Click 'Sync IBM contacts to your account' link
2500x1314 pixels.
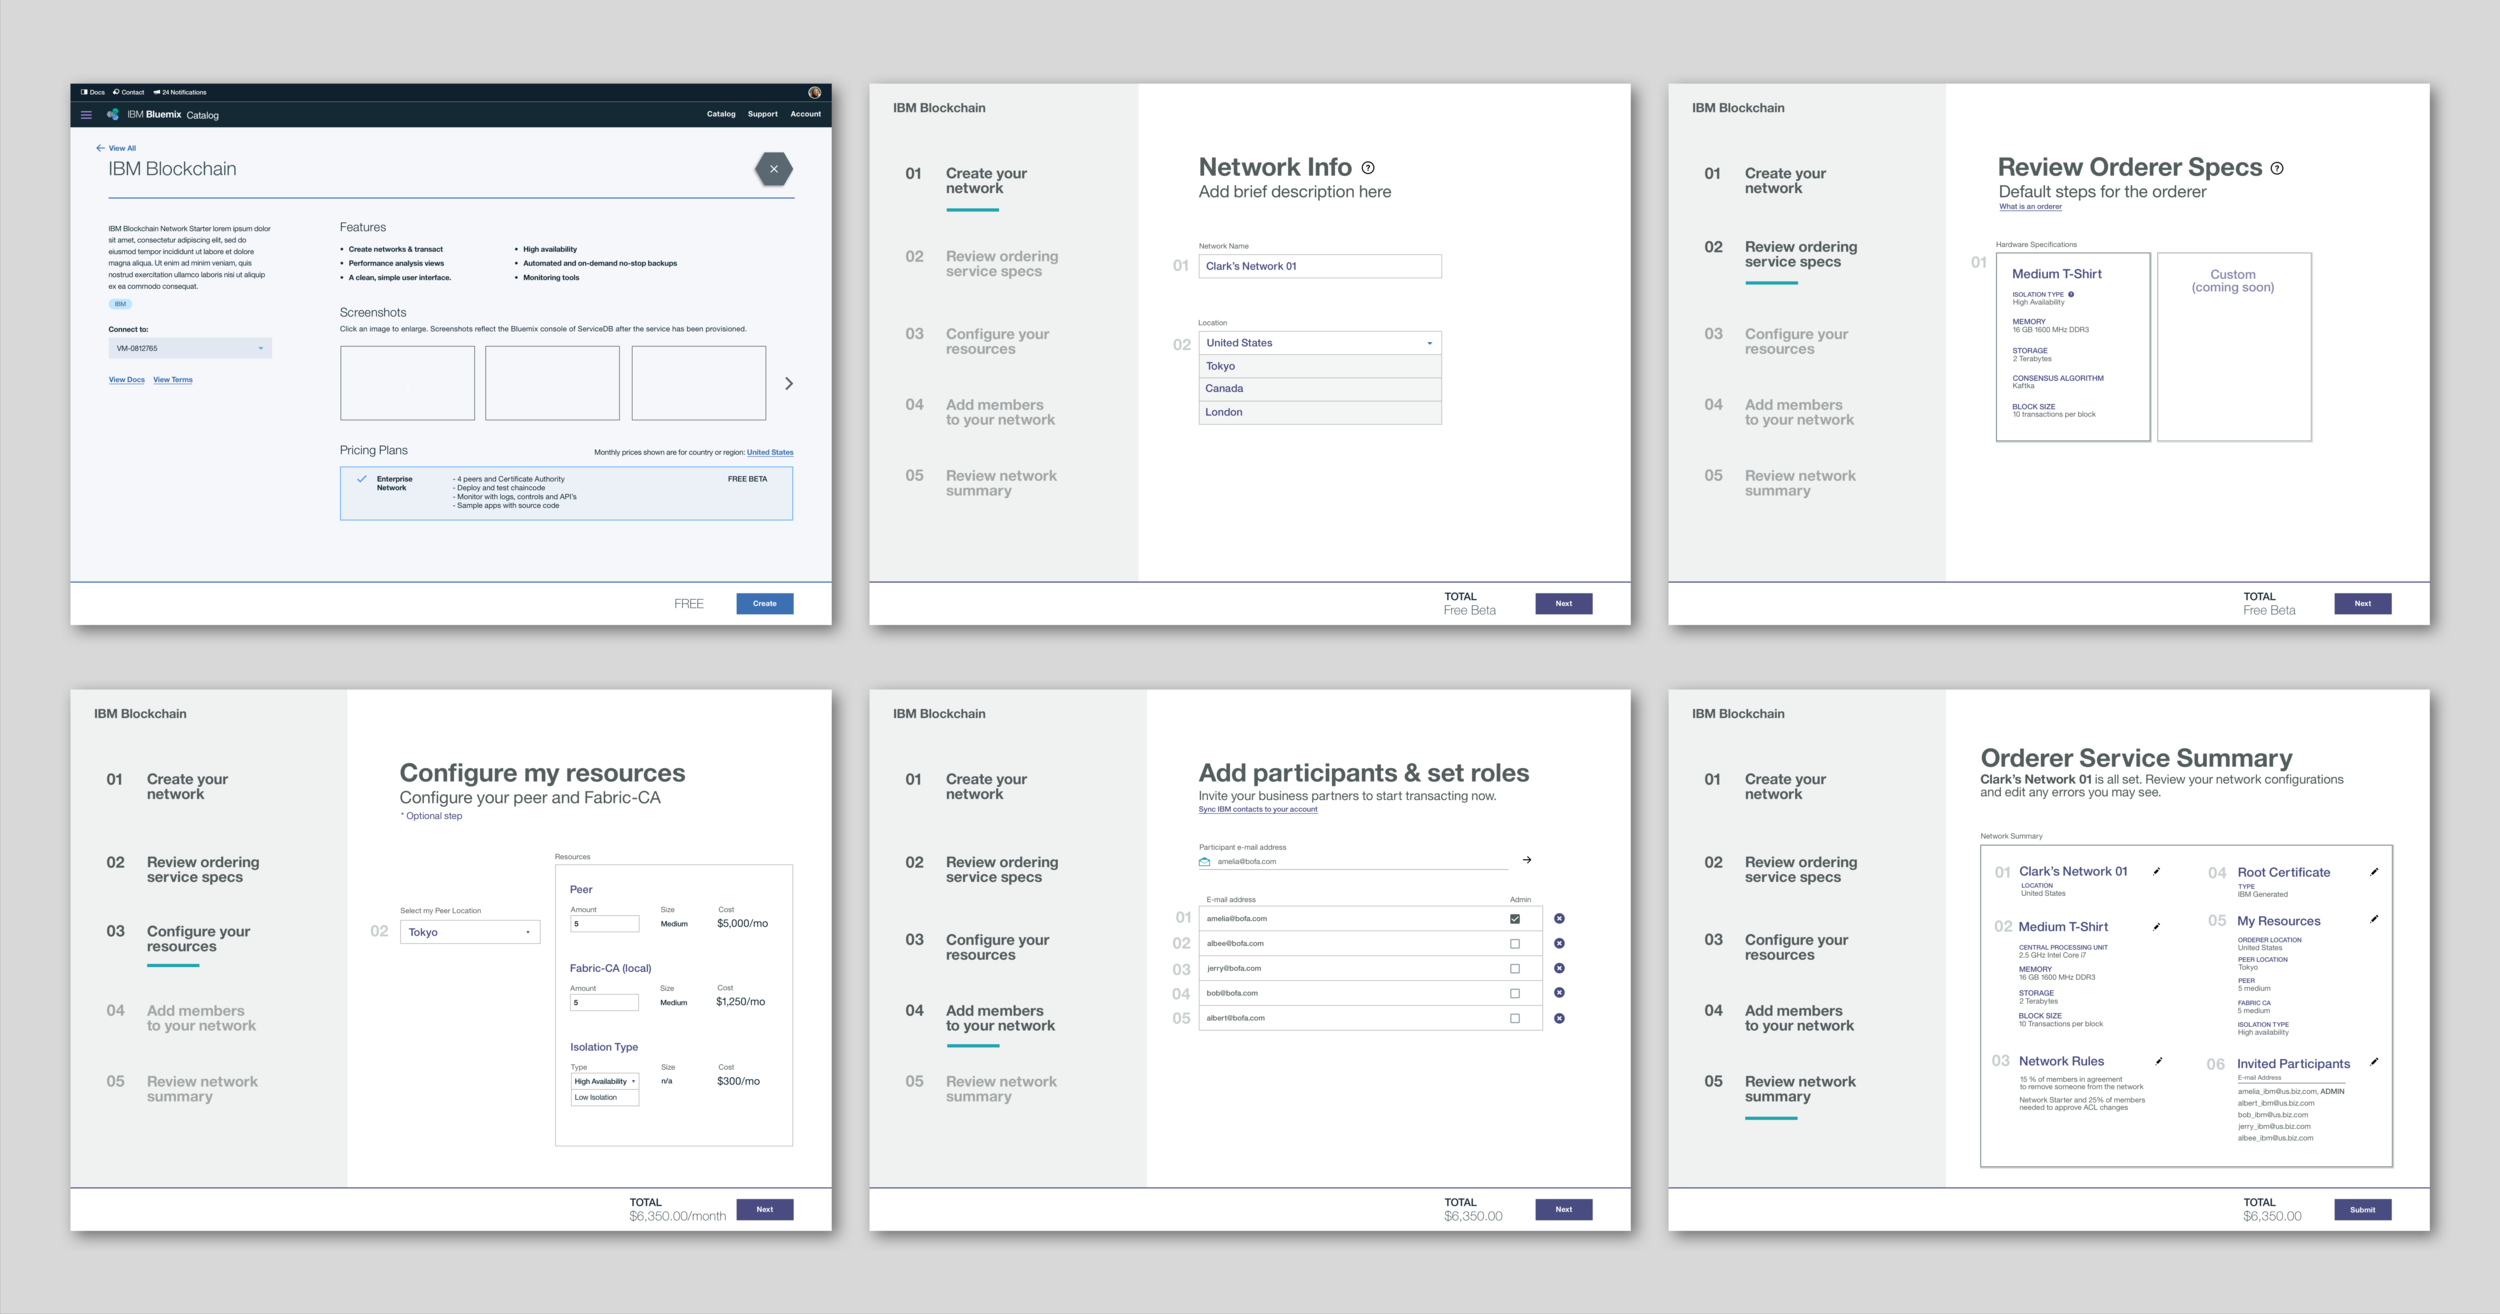pyautogui.click(x=1258, y=809)
